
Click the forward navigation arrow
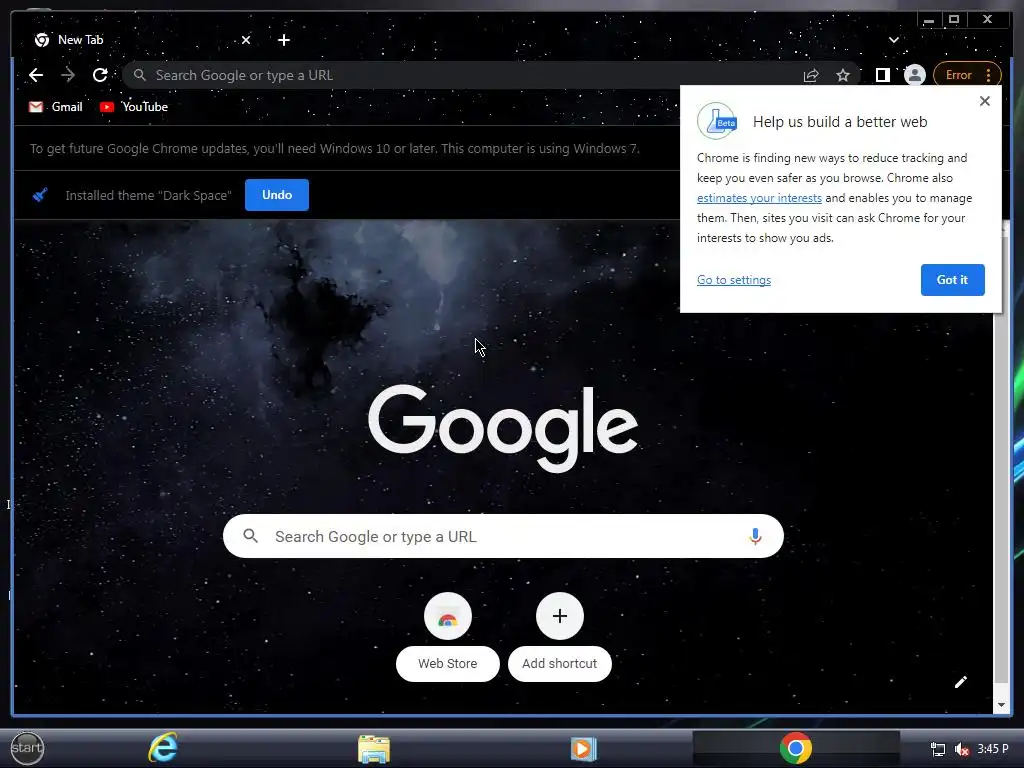click(x=68, y=75)
